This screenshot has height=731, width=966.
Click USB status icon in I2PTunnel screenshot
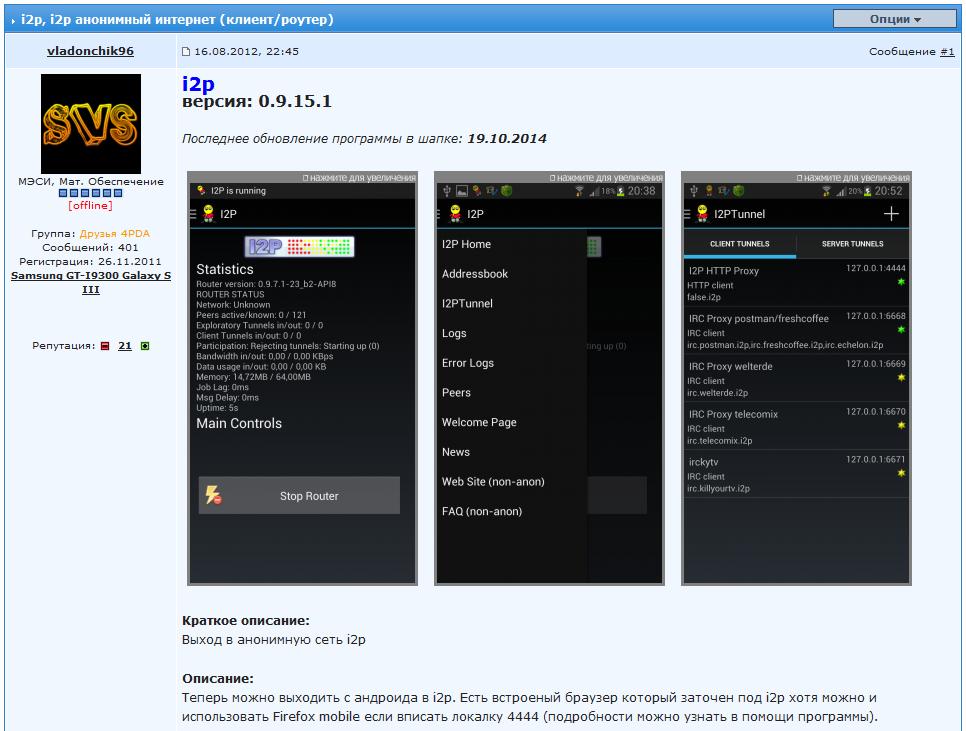[694, 191]
